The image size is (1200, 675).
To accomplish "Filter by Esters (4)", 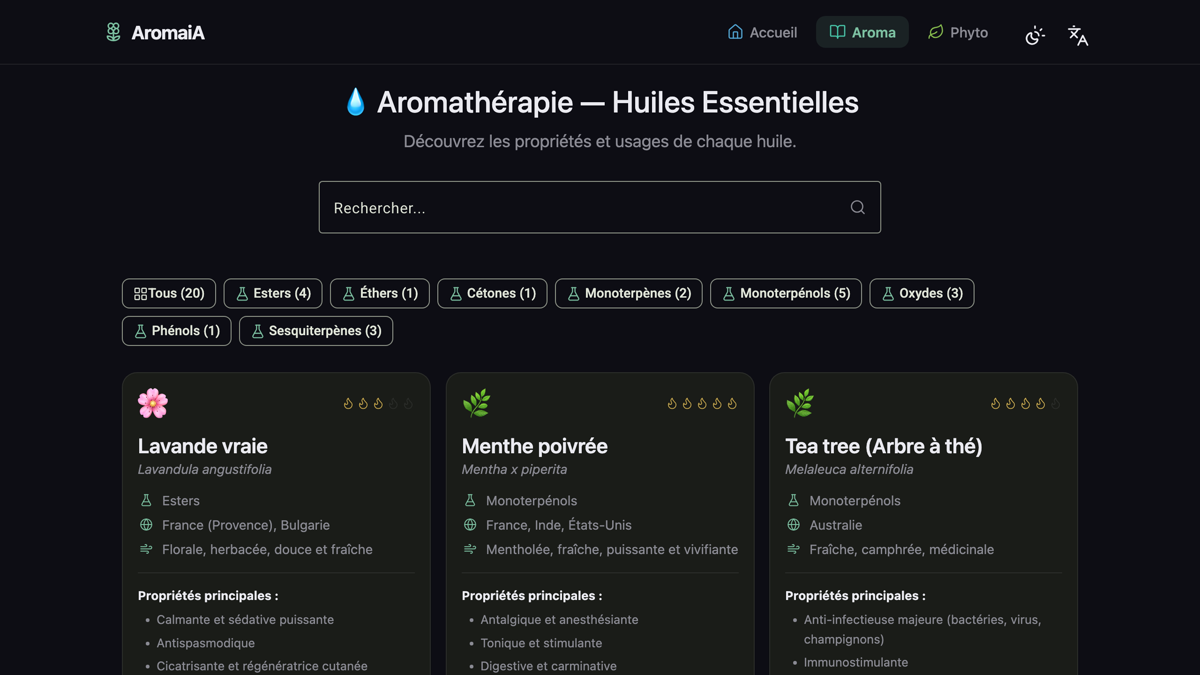I will 273,293.
